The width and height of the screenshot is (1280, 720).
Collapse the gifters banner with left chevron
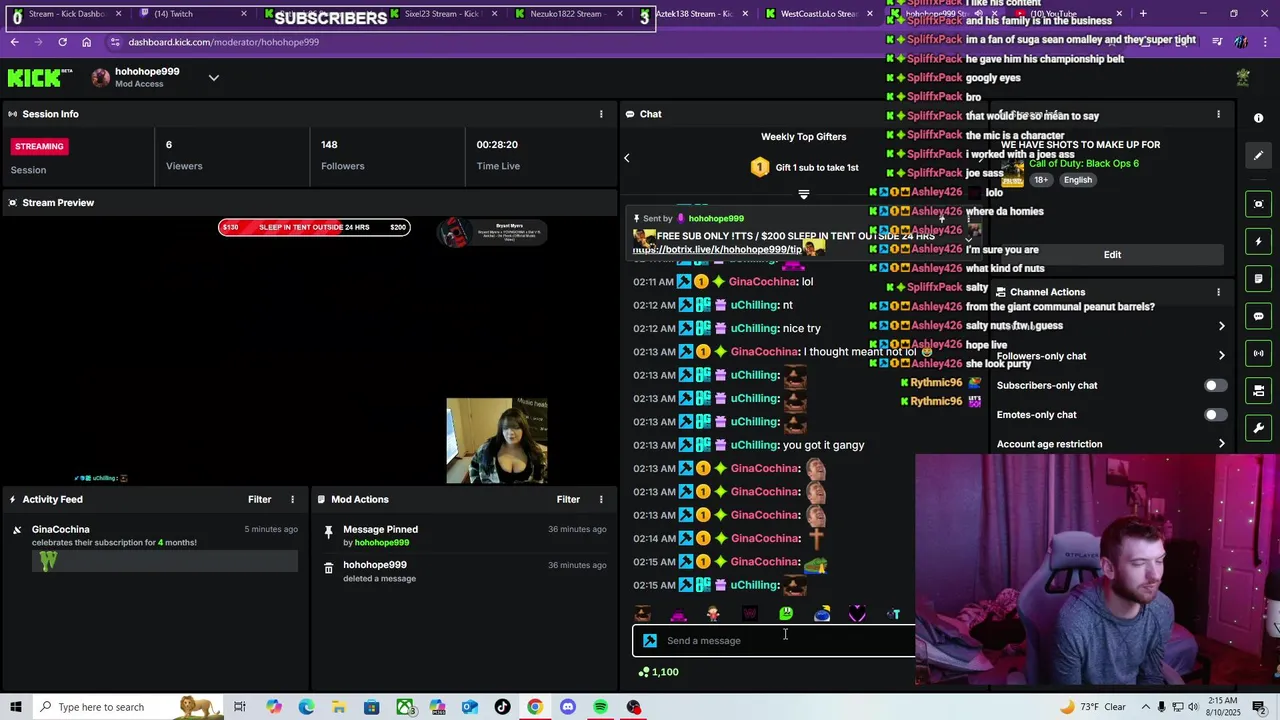point(627,158)
